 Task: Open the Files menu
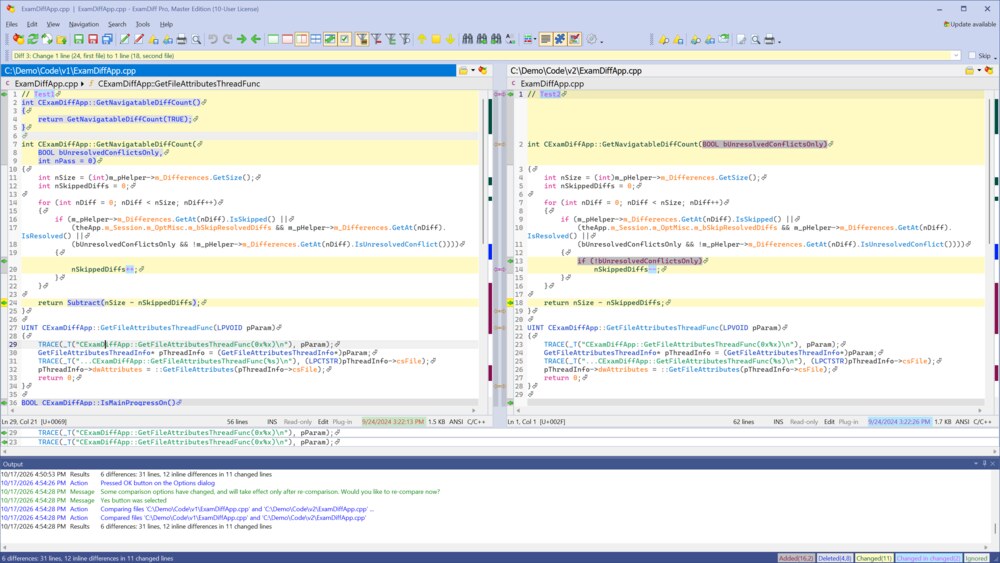(x=11, y=24)
